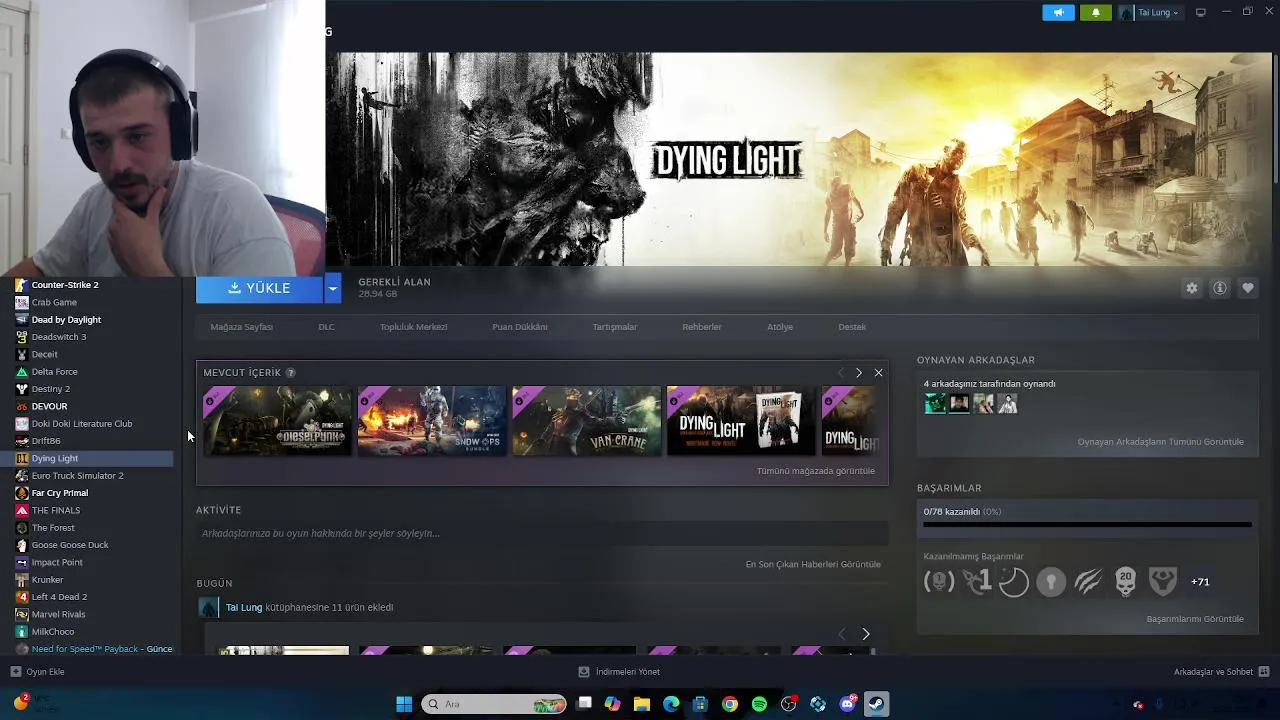Viewport: 1280px width, 720px height.
Task: Select THE FINALS in the library
Action: coord(56,510)
